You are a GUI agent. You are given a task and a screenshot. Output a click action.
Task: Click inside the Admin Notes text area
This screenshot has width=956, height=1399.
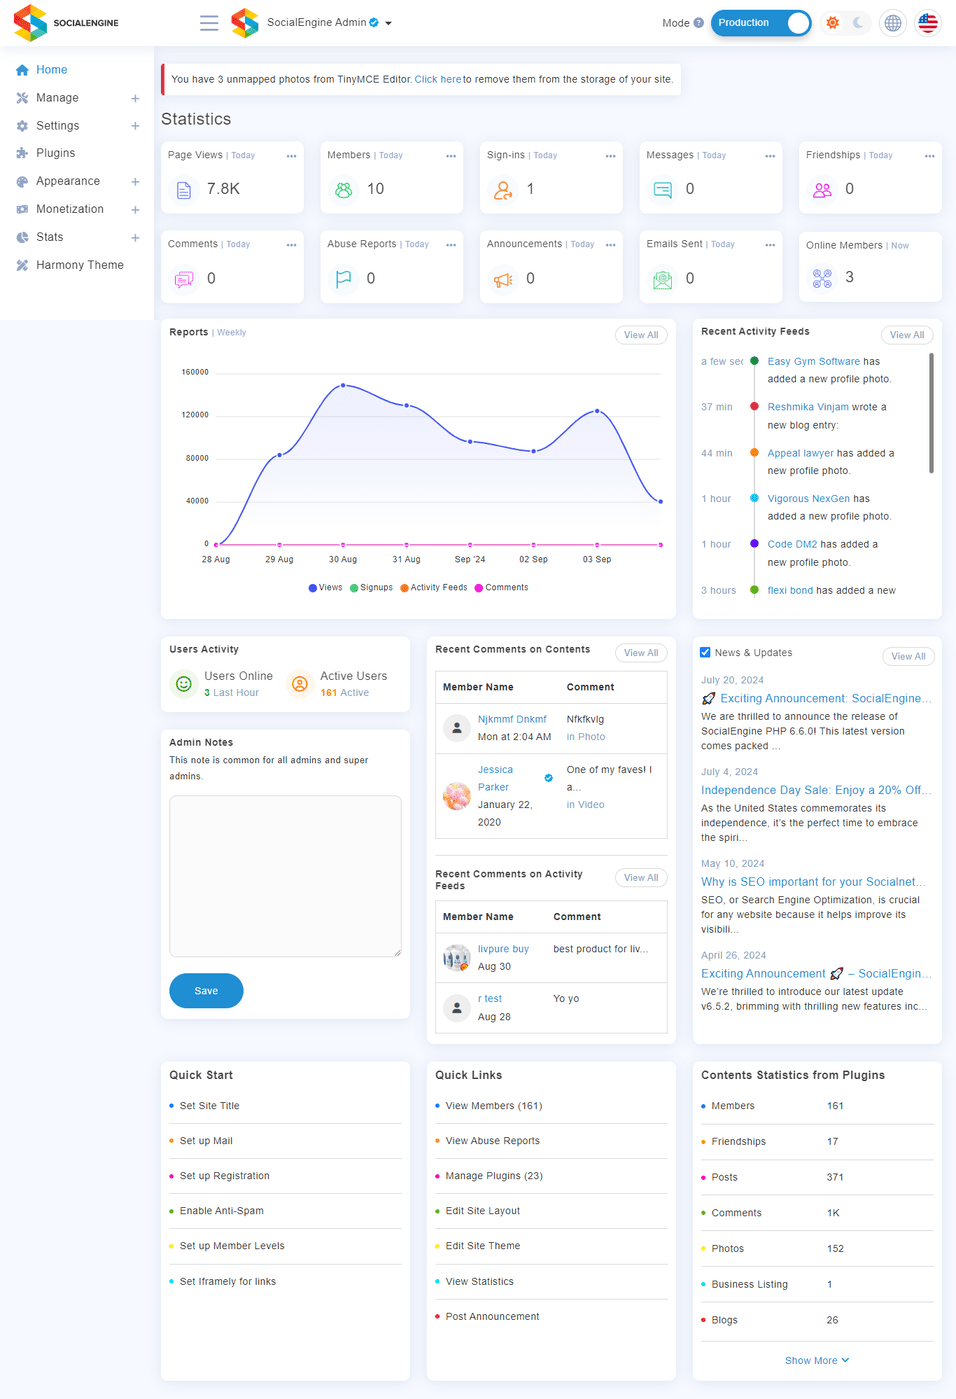[x=285, y=876]
